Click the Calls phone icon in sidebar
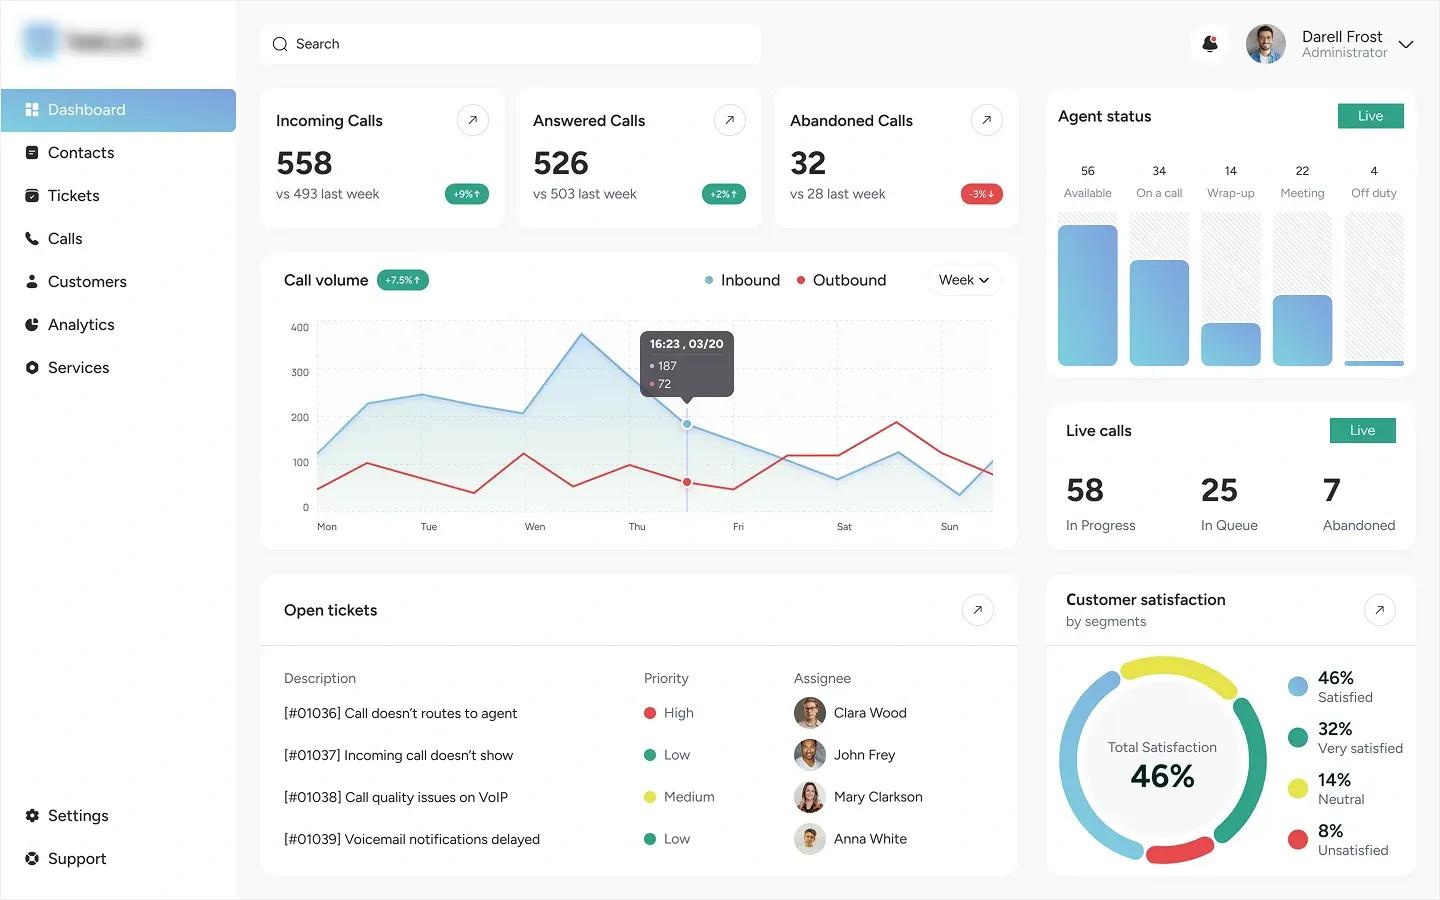 32,238
